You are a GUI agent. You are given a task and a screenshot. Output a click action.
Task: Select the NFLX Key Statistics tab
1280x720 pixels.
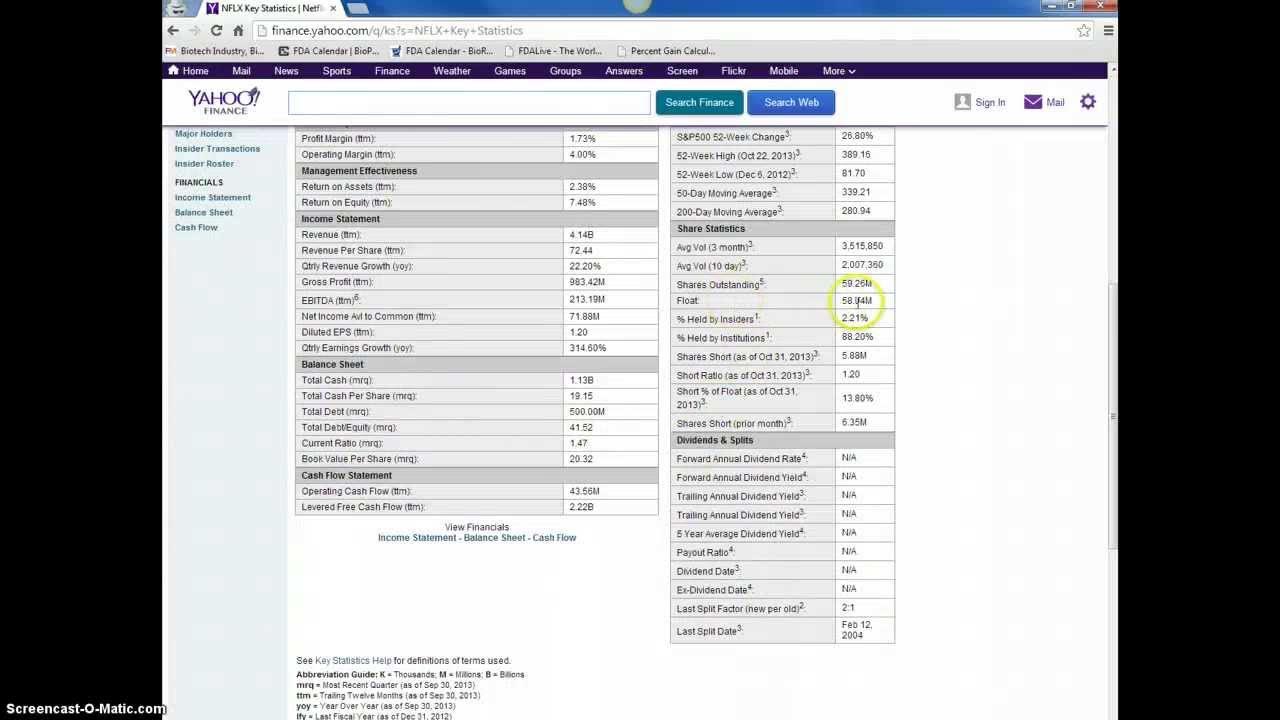coord(270,8)
